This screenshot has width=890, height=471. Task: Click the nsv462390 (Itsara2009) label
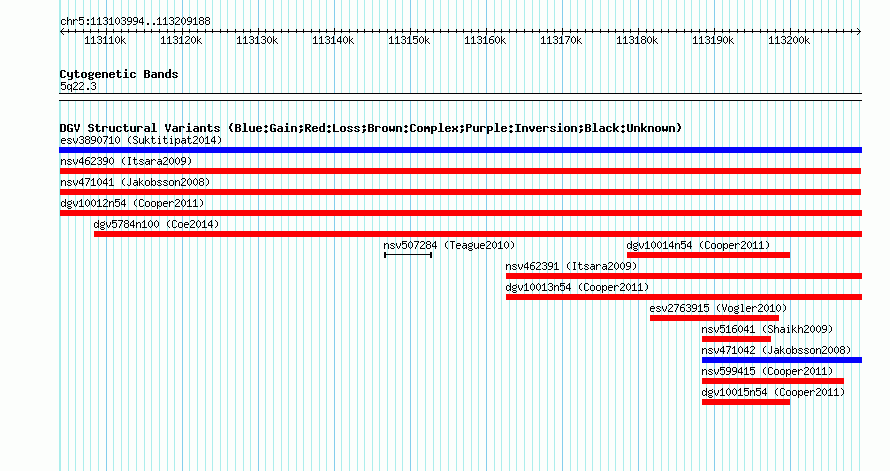pos(126,161)
